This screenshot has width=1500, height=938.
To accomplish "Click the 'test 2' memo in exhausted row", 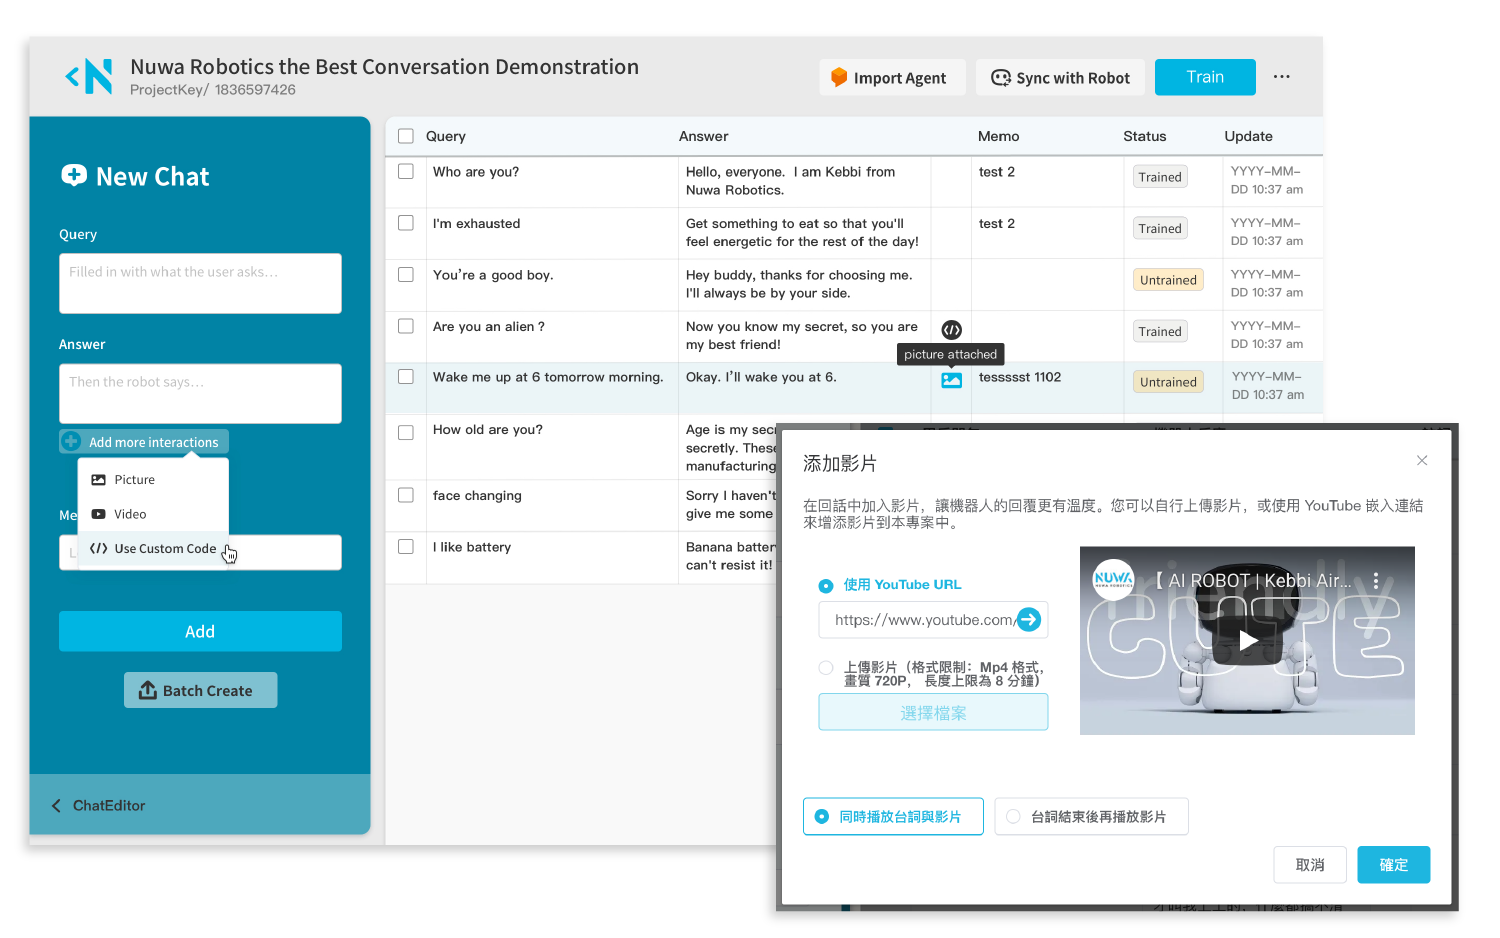I will (x=997, y=223).
